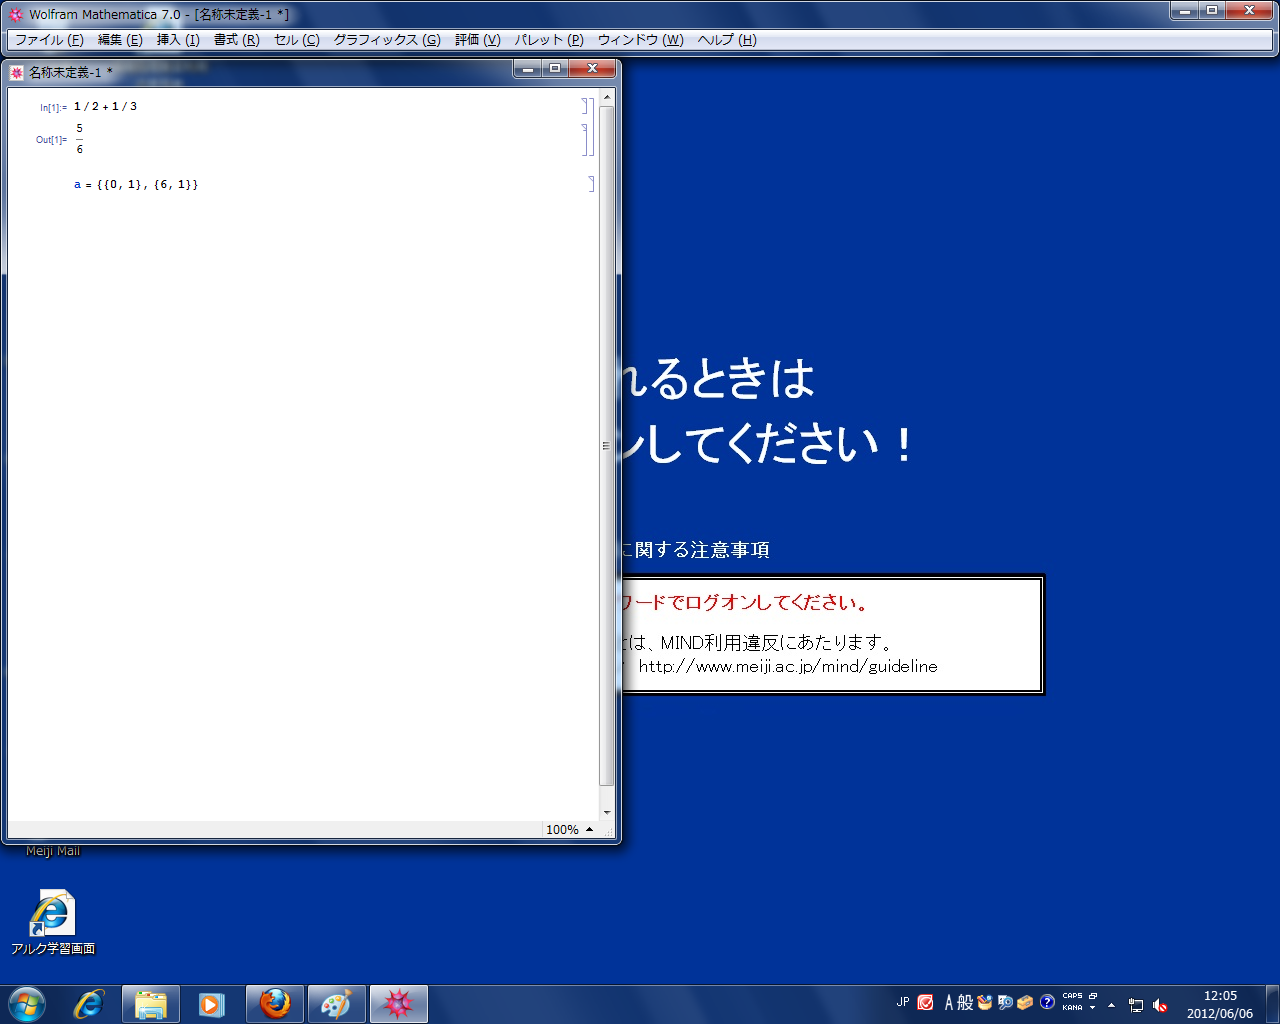Open the 書式 (R) menu

236,40
